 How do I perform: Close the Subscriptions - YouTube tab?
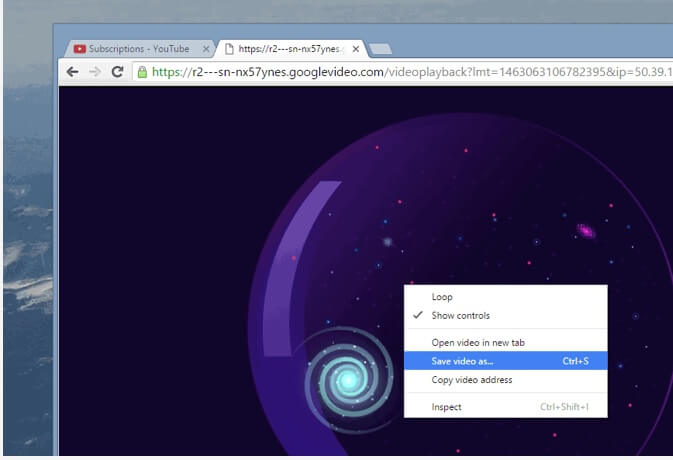(206, 49)
